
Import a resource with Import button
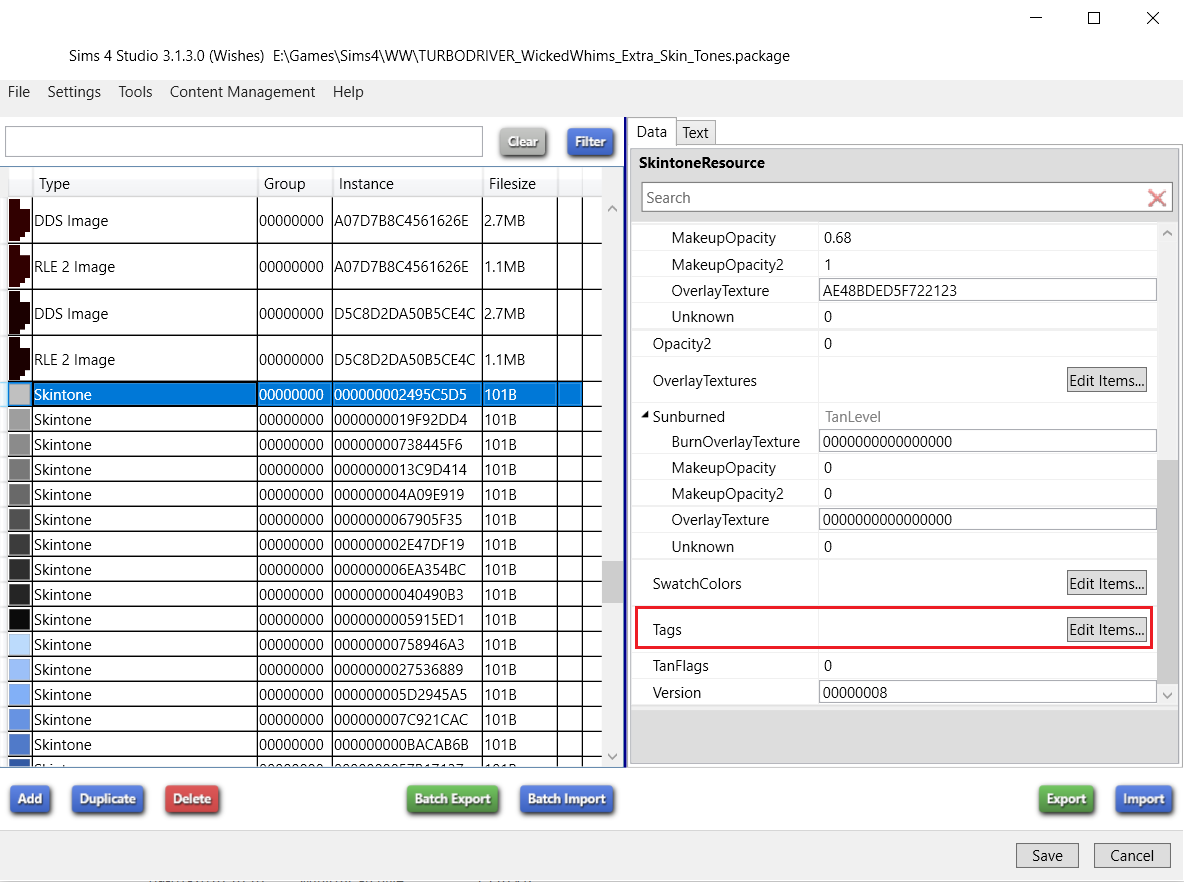click(x=1143, y=799)
